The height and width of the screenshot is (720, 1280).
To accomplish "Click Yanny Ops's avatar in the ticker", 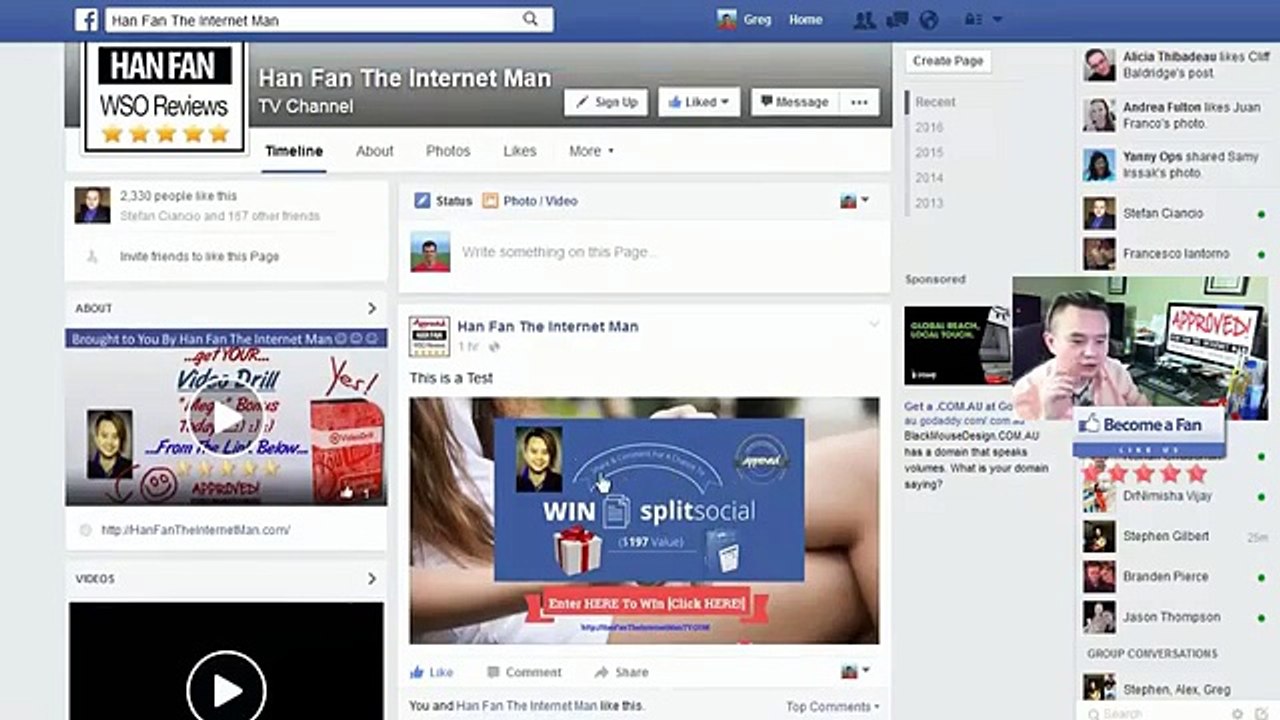I will (x=1099, y=165).
